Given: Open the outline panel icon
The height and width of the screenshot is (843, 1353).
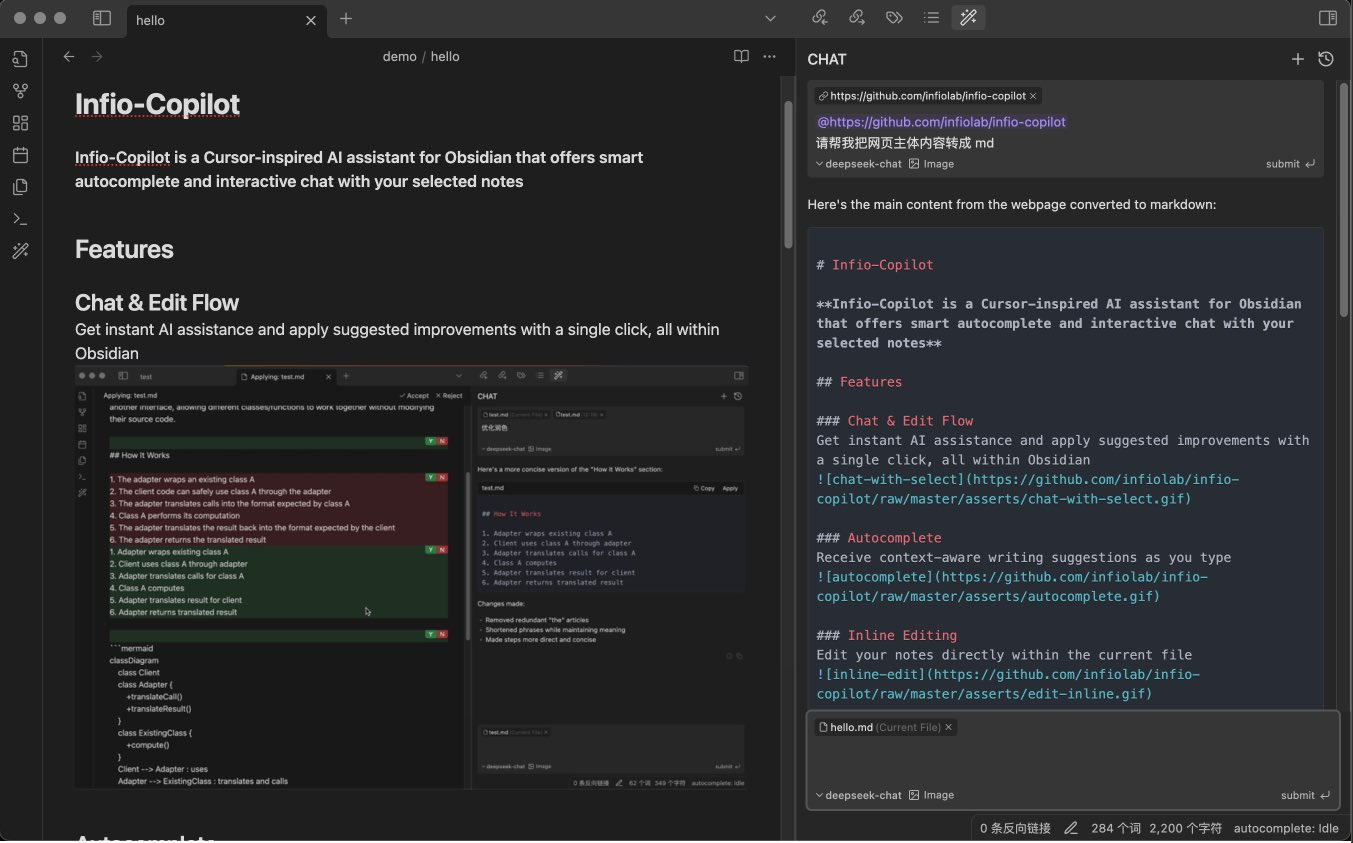Looking at the screenshot, I should click(x=931, y=18).
